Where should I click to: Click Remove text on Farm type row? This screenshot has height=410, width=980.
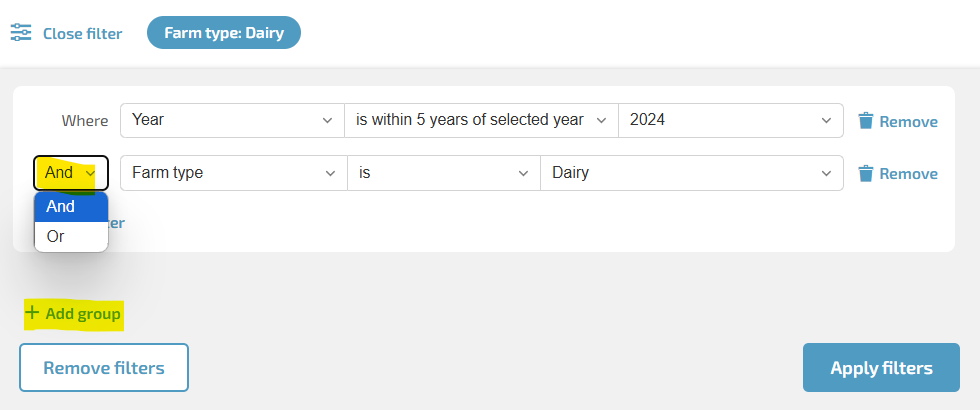pos(908,174)
